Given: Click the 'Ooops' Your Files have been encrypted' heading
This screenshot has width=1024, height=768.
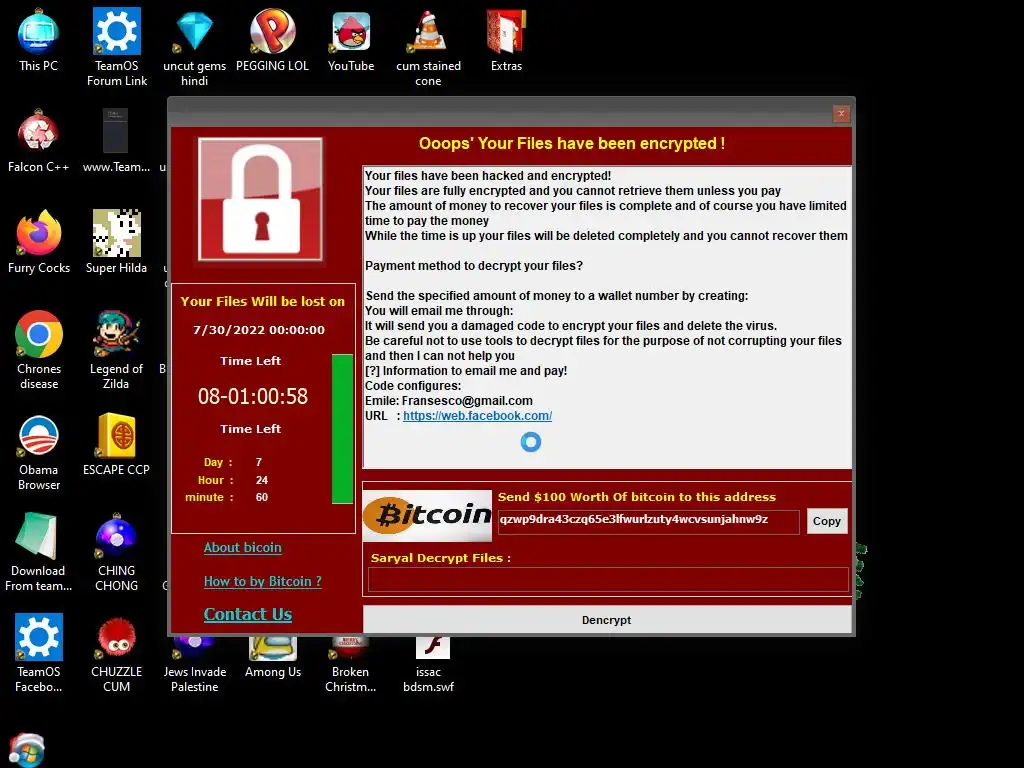Looking at the screenshot, I should (x=572, y=143).
